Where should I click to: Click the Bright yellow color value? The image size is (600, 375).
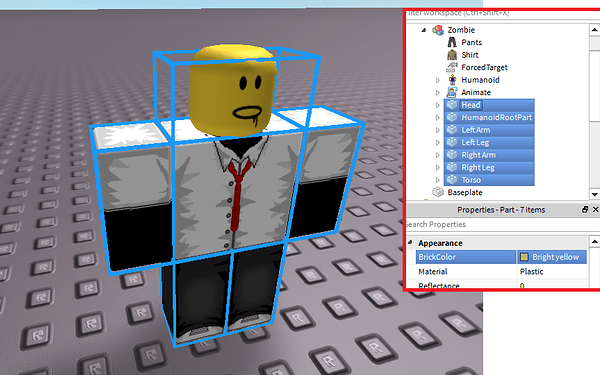556,257
